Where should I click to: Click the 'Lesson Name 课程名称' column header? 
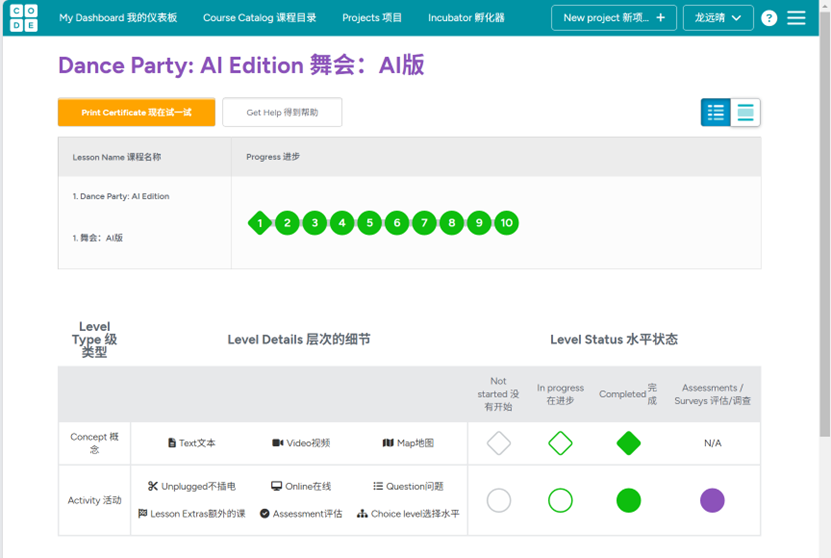pyautogui.click(x=117, y=157)
